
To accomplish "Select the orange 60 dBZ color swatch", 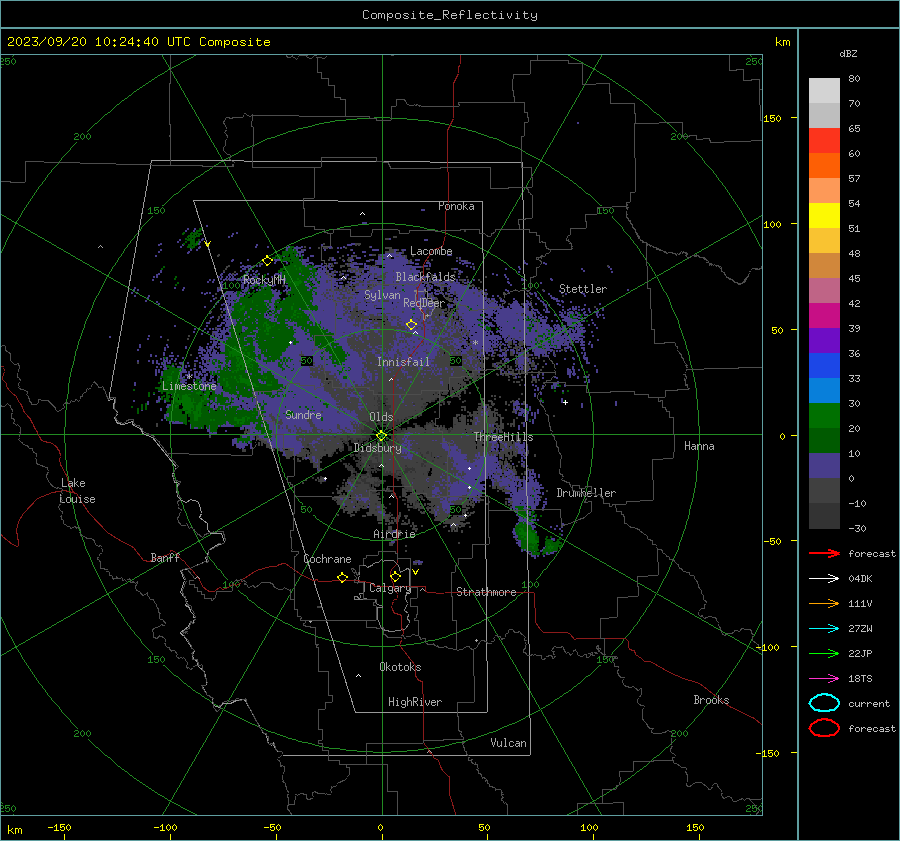I will click(824, 165).
